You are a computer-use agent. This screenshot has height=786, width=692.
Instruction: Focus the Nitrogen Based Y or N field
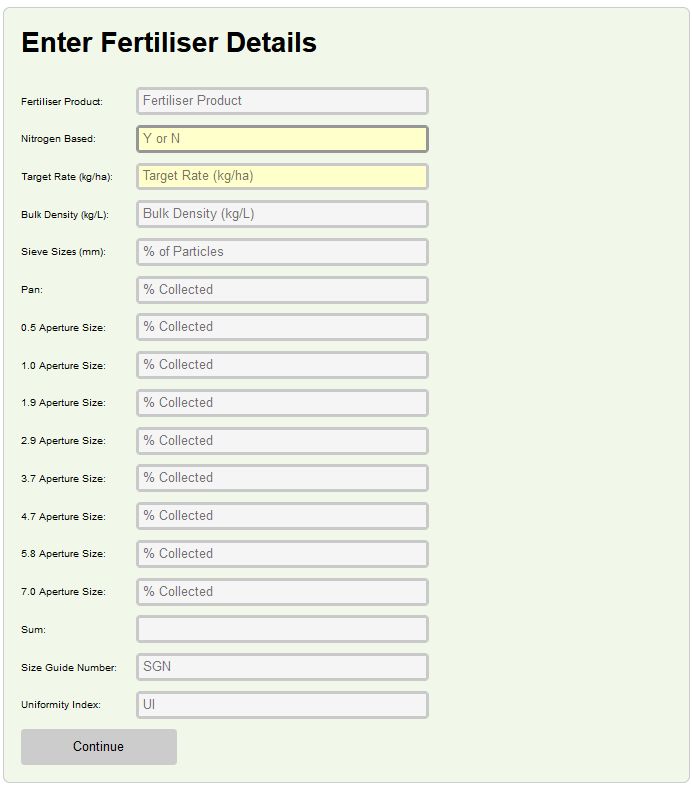[x=282, y=139]
